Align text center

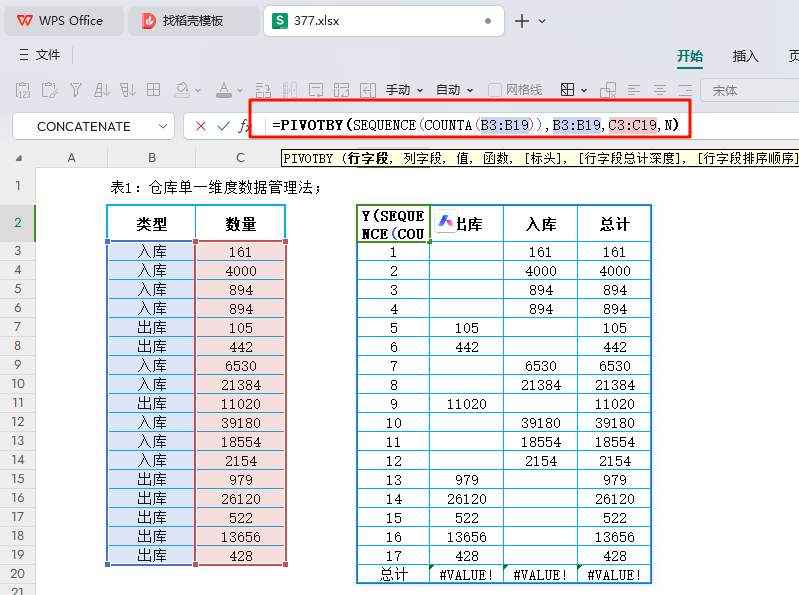(659, 90)
